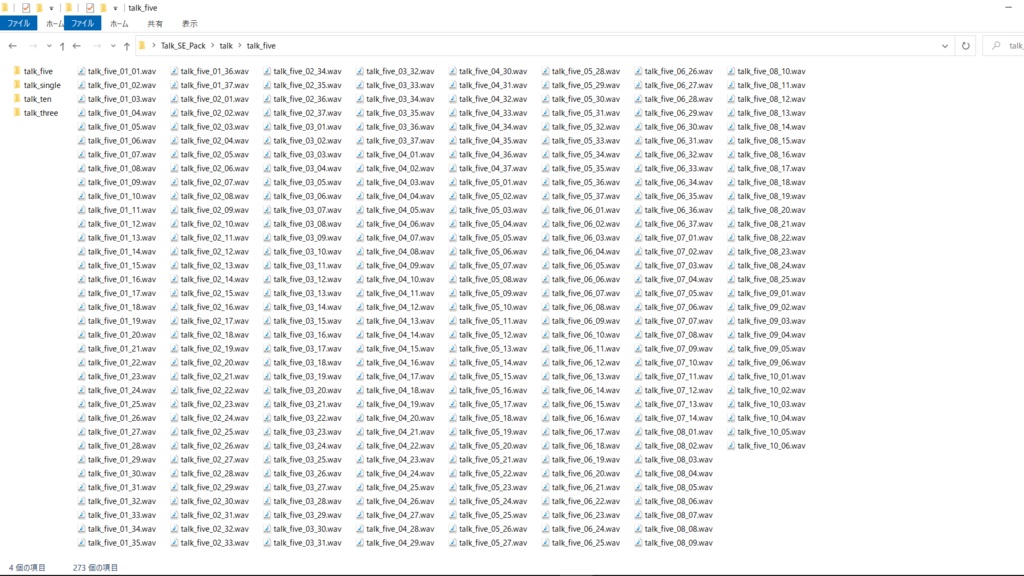The width and height of the screenshot is (1024, 576).
Task: Click talk_five segment in the breadcrumb path
Action: [x=261, y=46]
